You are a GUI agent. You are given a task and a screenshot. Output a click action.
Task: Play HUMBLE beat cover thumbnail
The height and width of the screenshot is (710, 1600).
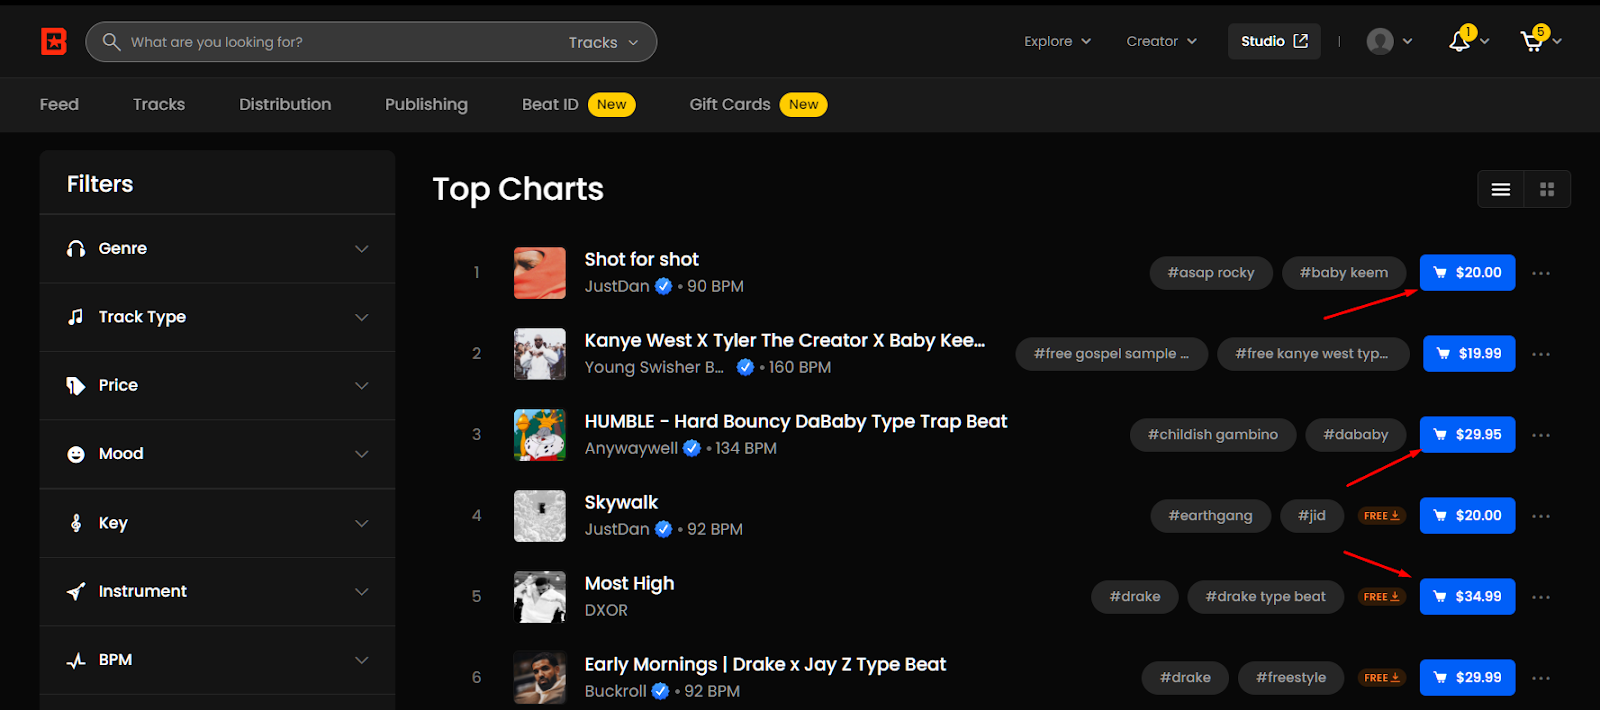[540, 435]
